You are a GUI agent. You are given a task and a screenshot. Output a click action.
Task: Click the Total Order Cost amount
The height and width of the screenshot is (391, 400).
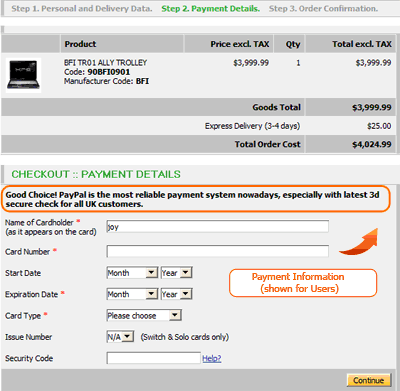pyautogui.click(x=372, y=144)
